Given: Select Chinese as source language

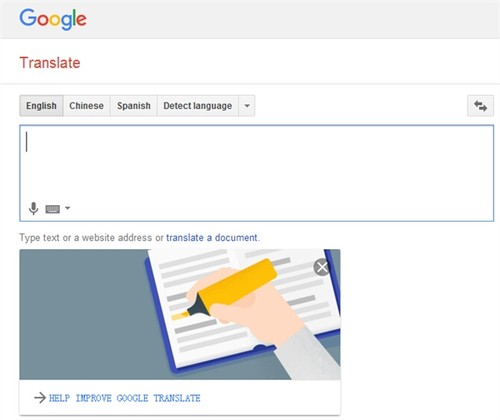Looking at the screenshot, I should (x=86, y=106).
